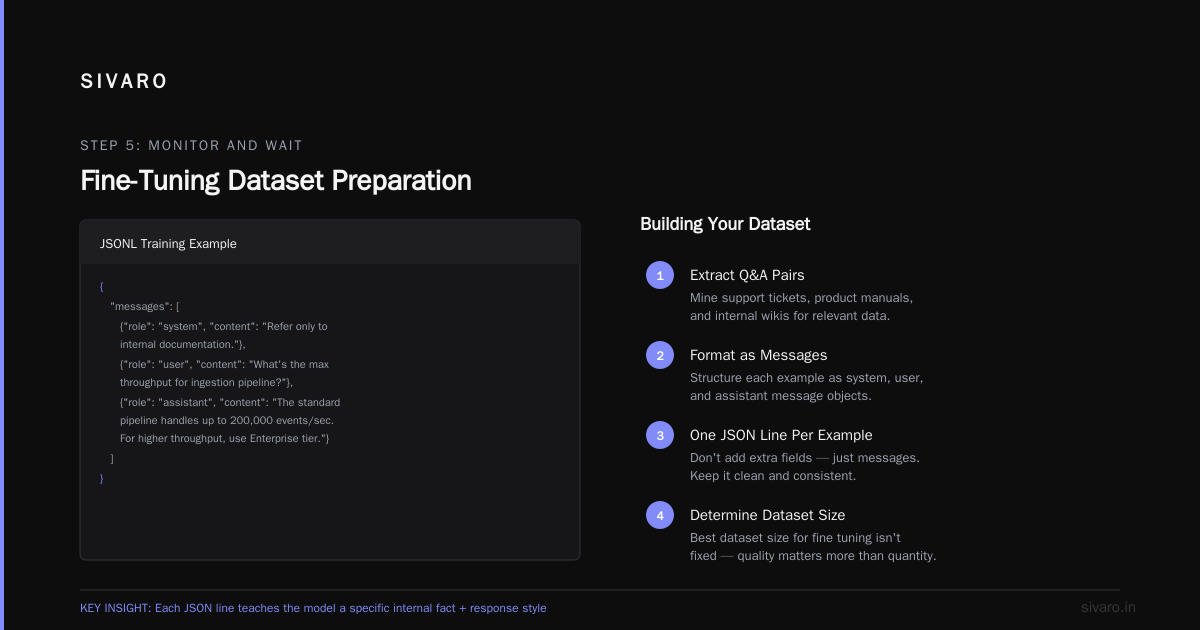The width and height of the screenshot is (1200, 630).
Task: Select One JSON Line Per Example heading
Action: coord(781,435)
